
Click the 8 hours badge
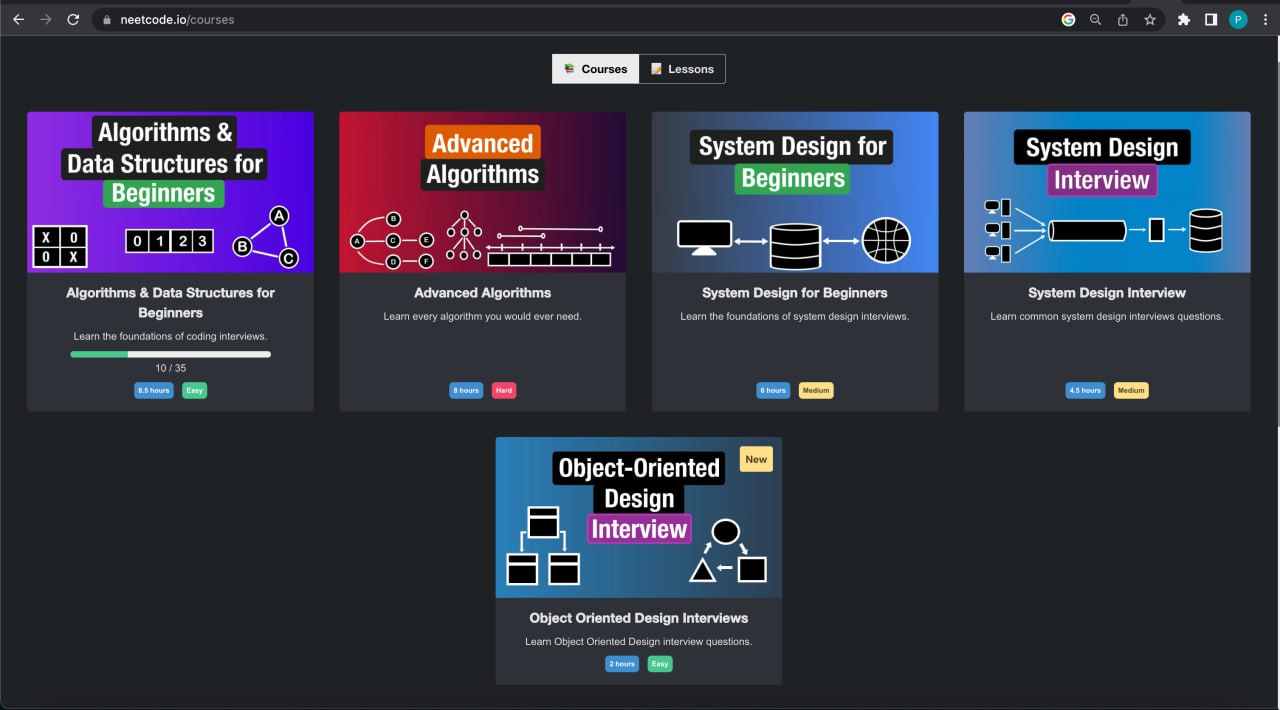click(x=466, y=390)
